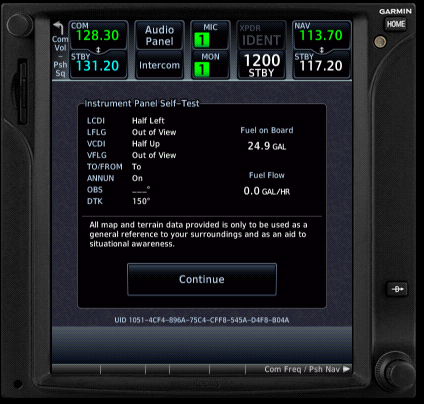Open the transponder code 1200 STBY

(x=261, y=65)
